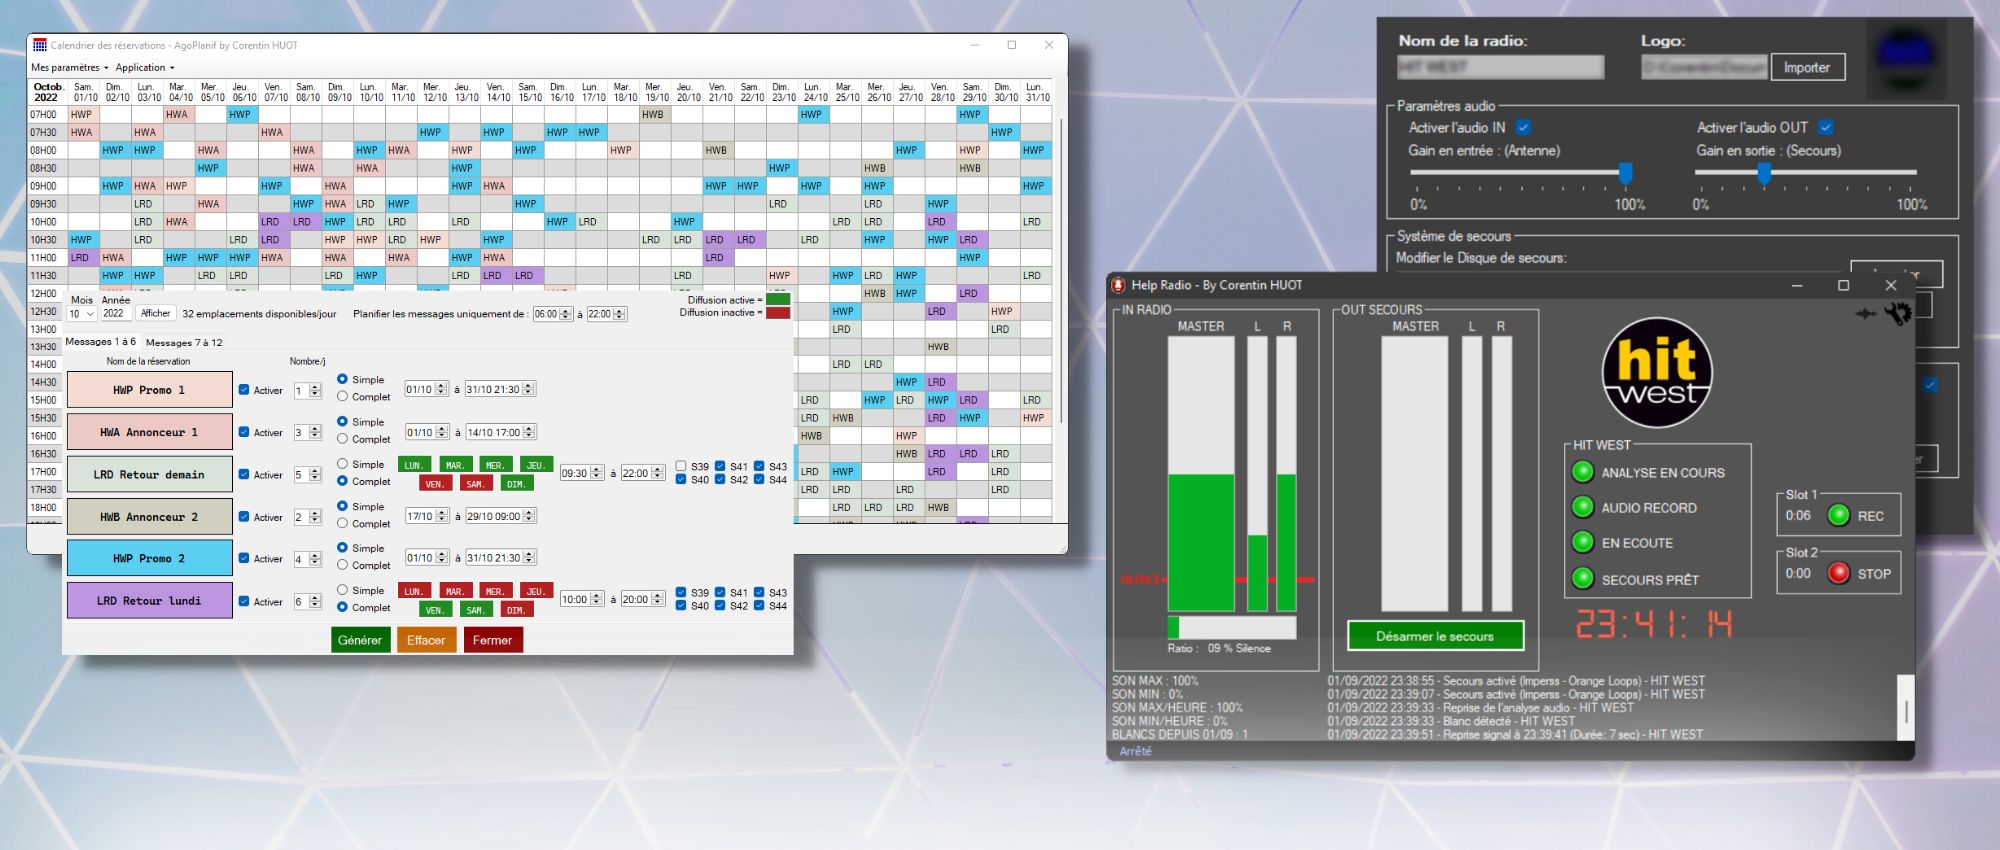
Task: Click HWB cell on 19/10 at 07H00
Action: point(654,114)
